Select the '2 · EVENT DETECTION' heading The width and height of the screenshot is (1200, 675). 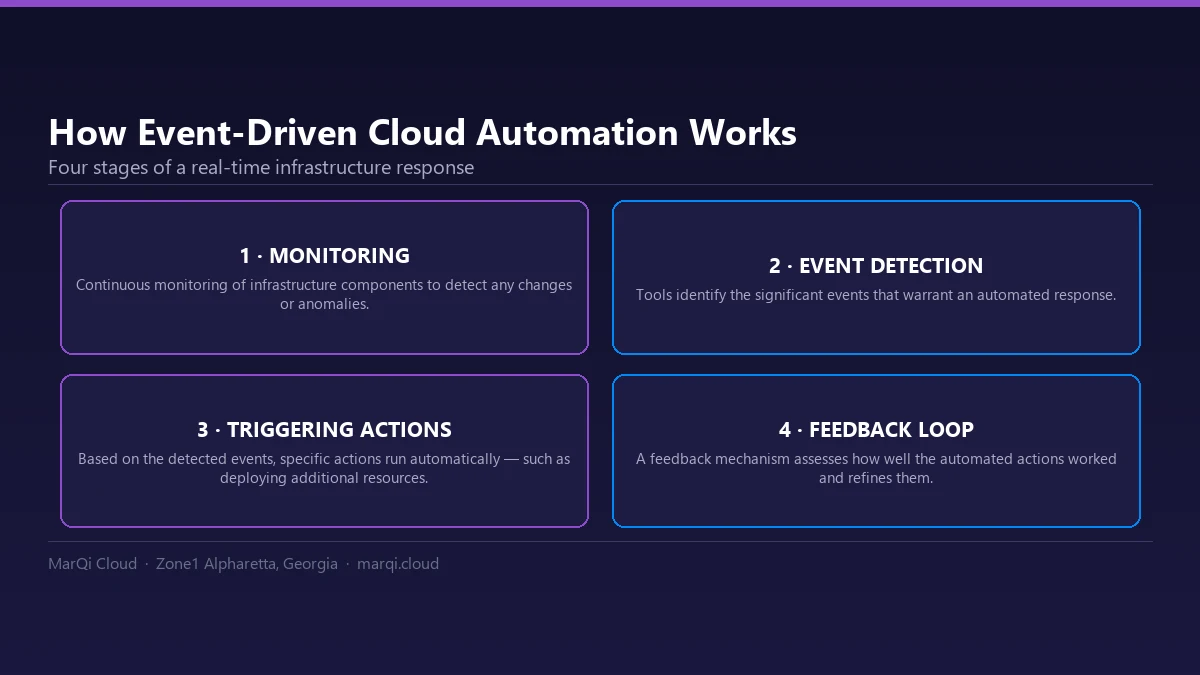click(876, 266)
